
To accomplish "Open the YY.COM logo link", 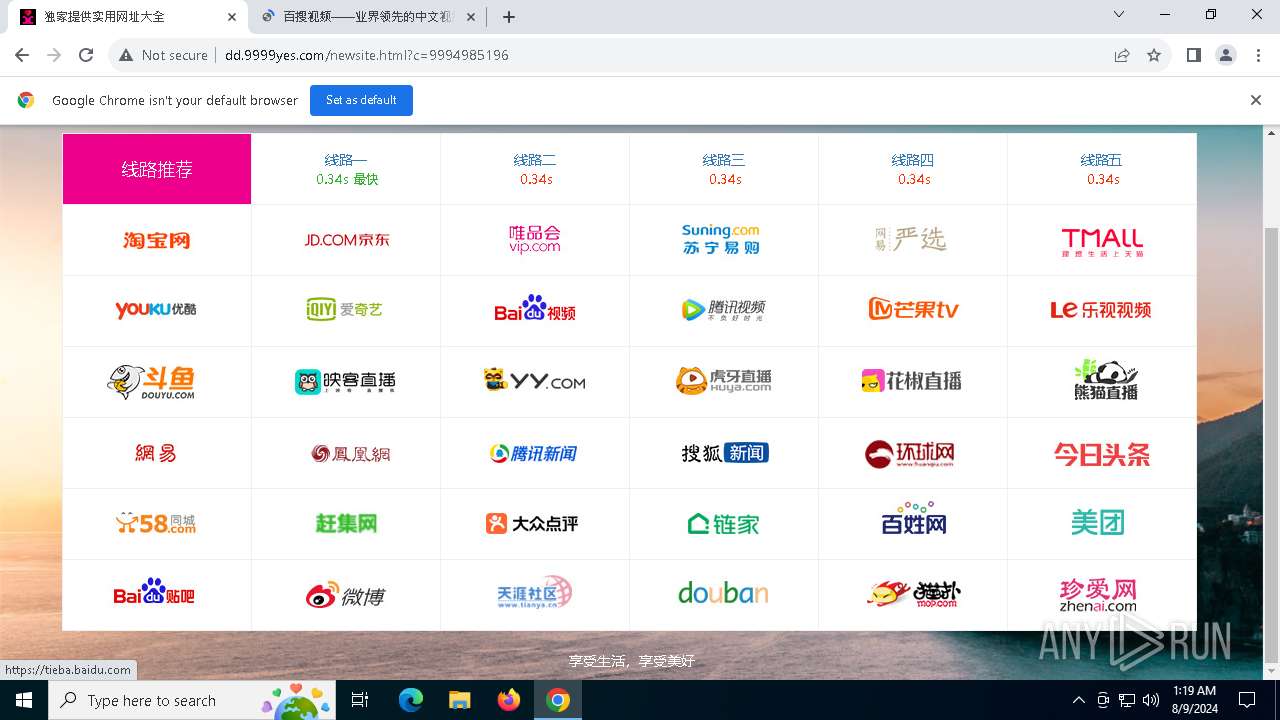I will (x=535, y=381).
